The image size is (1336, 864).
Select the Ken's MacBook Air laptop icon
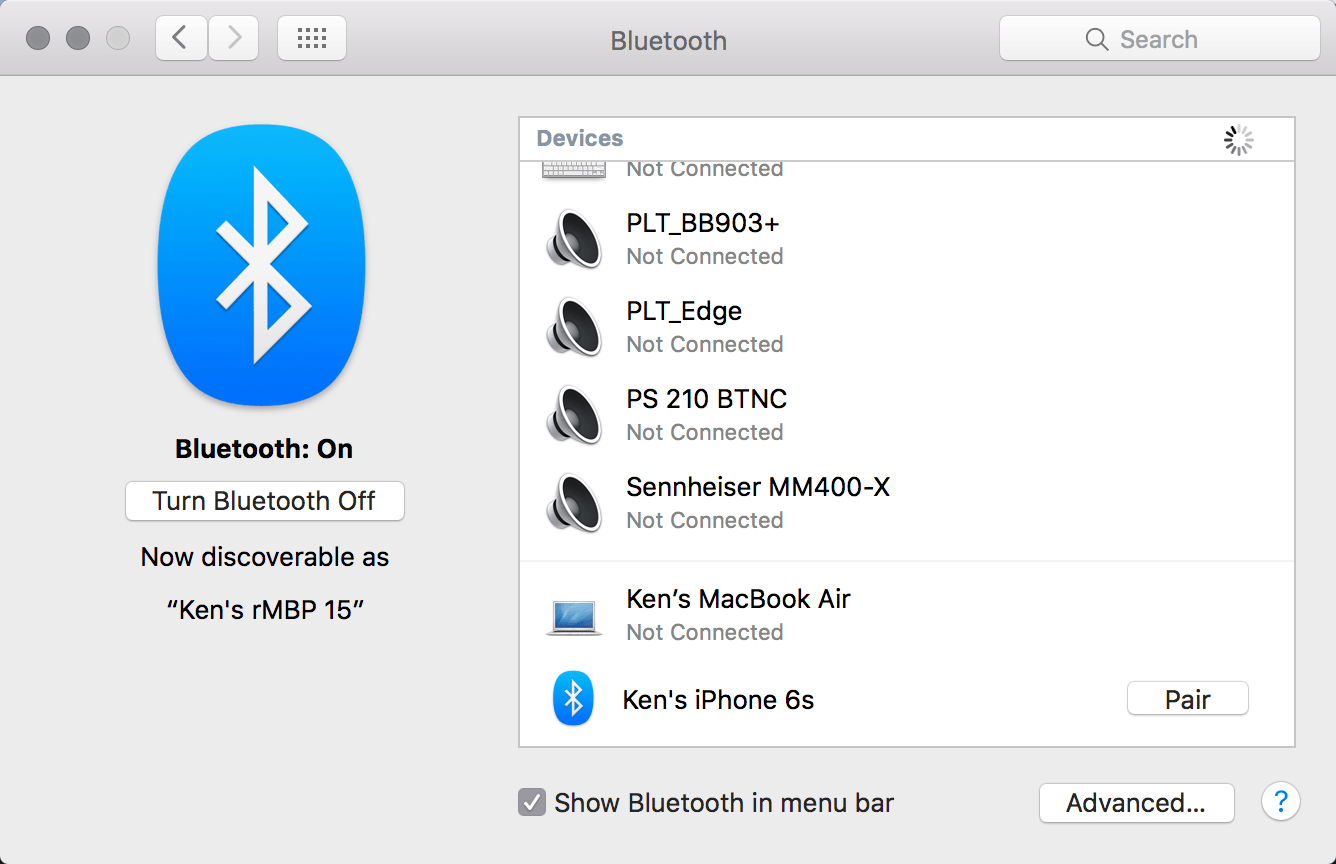point(574,617)
